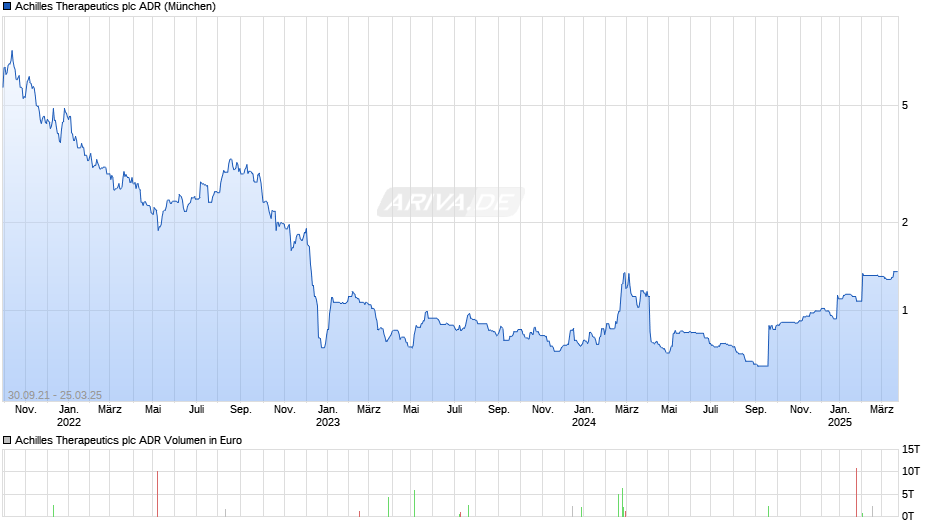Click the blue legend square beside the chart title
Screen dimensions: 940x526
tap(7, 6)
